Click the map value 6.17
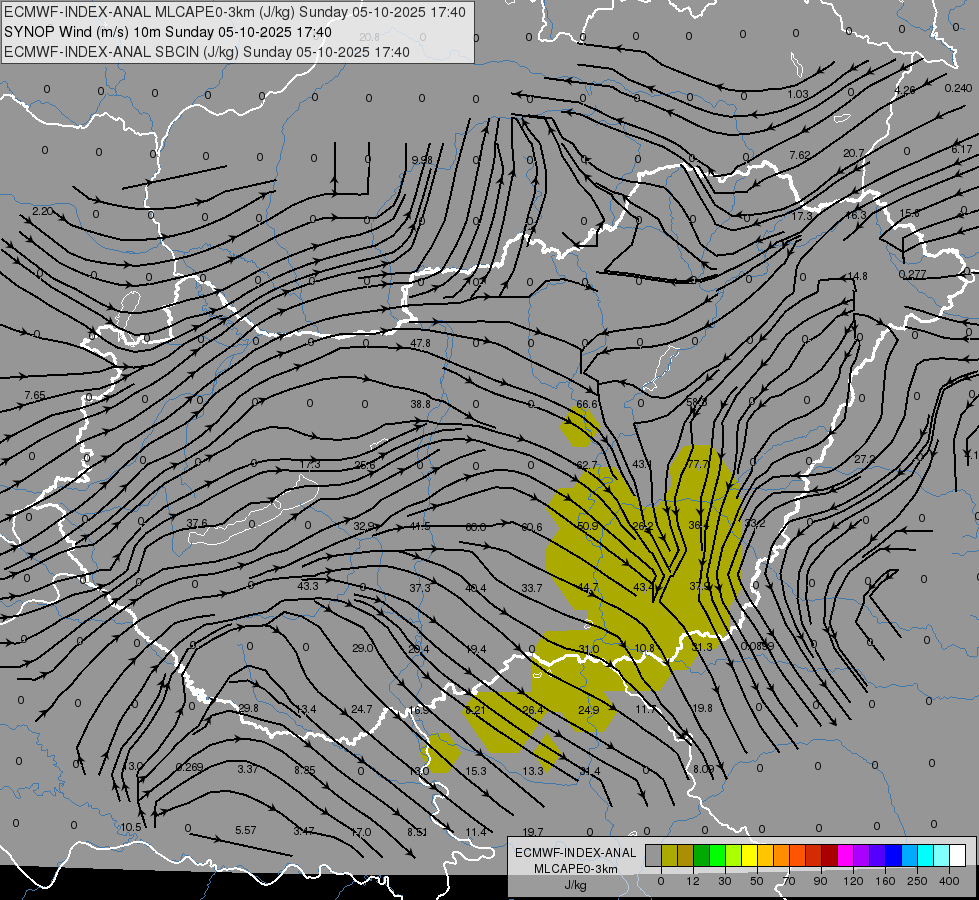The width and height of the screenshot is (979, 900). (962, 149)
